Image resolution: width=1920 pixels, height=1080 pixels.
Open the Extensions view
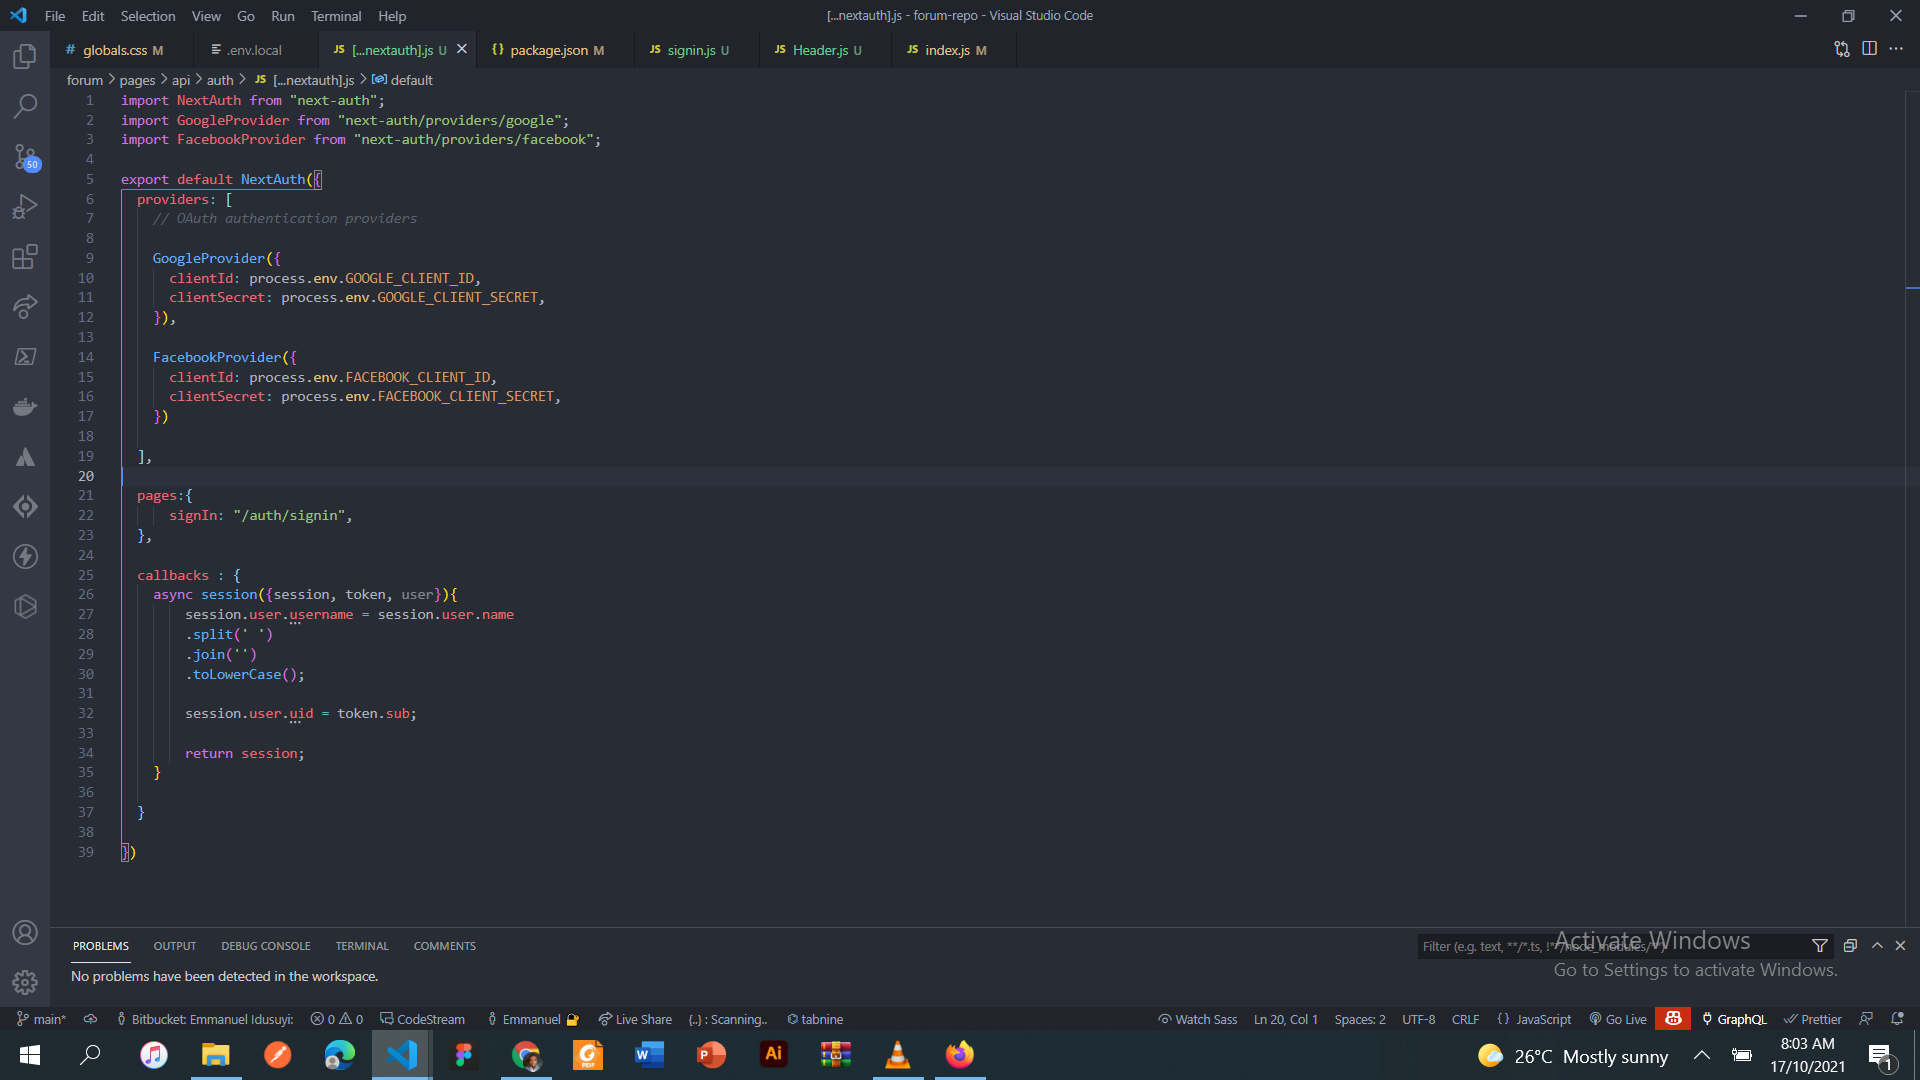click(25, 257)
